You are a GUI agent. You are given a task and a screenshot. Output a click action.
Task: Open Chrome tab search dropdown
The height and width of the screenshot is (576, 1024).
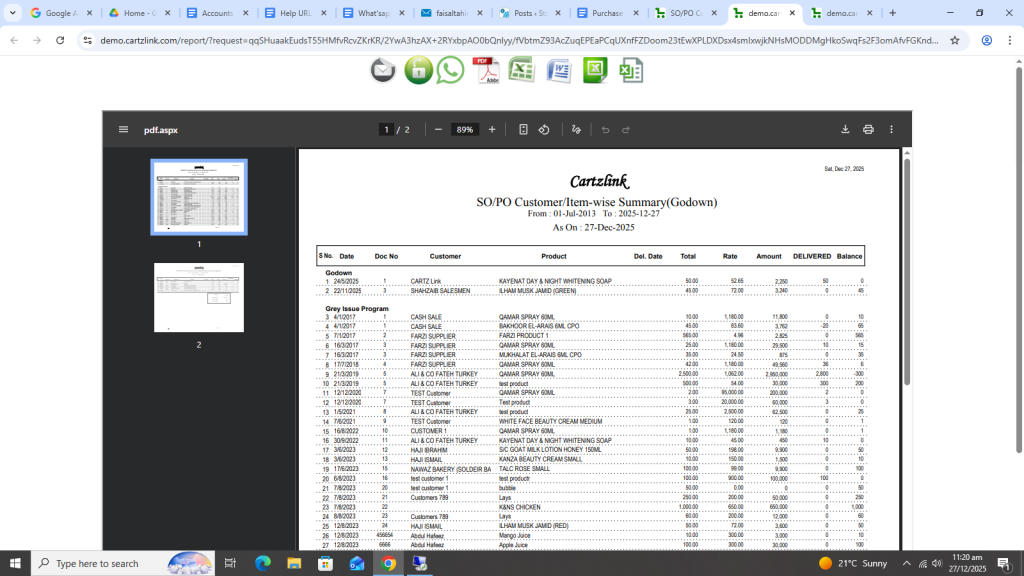tap(14, 13)
